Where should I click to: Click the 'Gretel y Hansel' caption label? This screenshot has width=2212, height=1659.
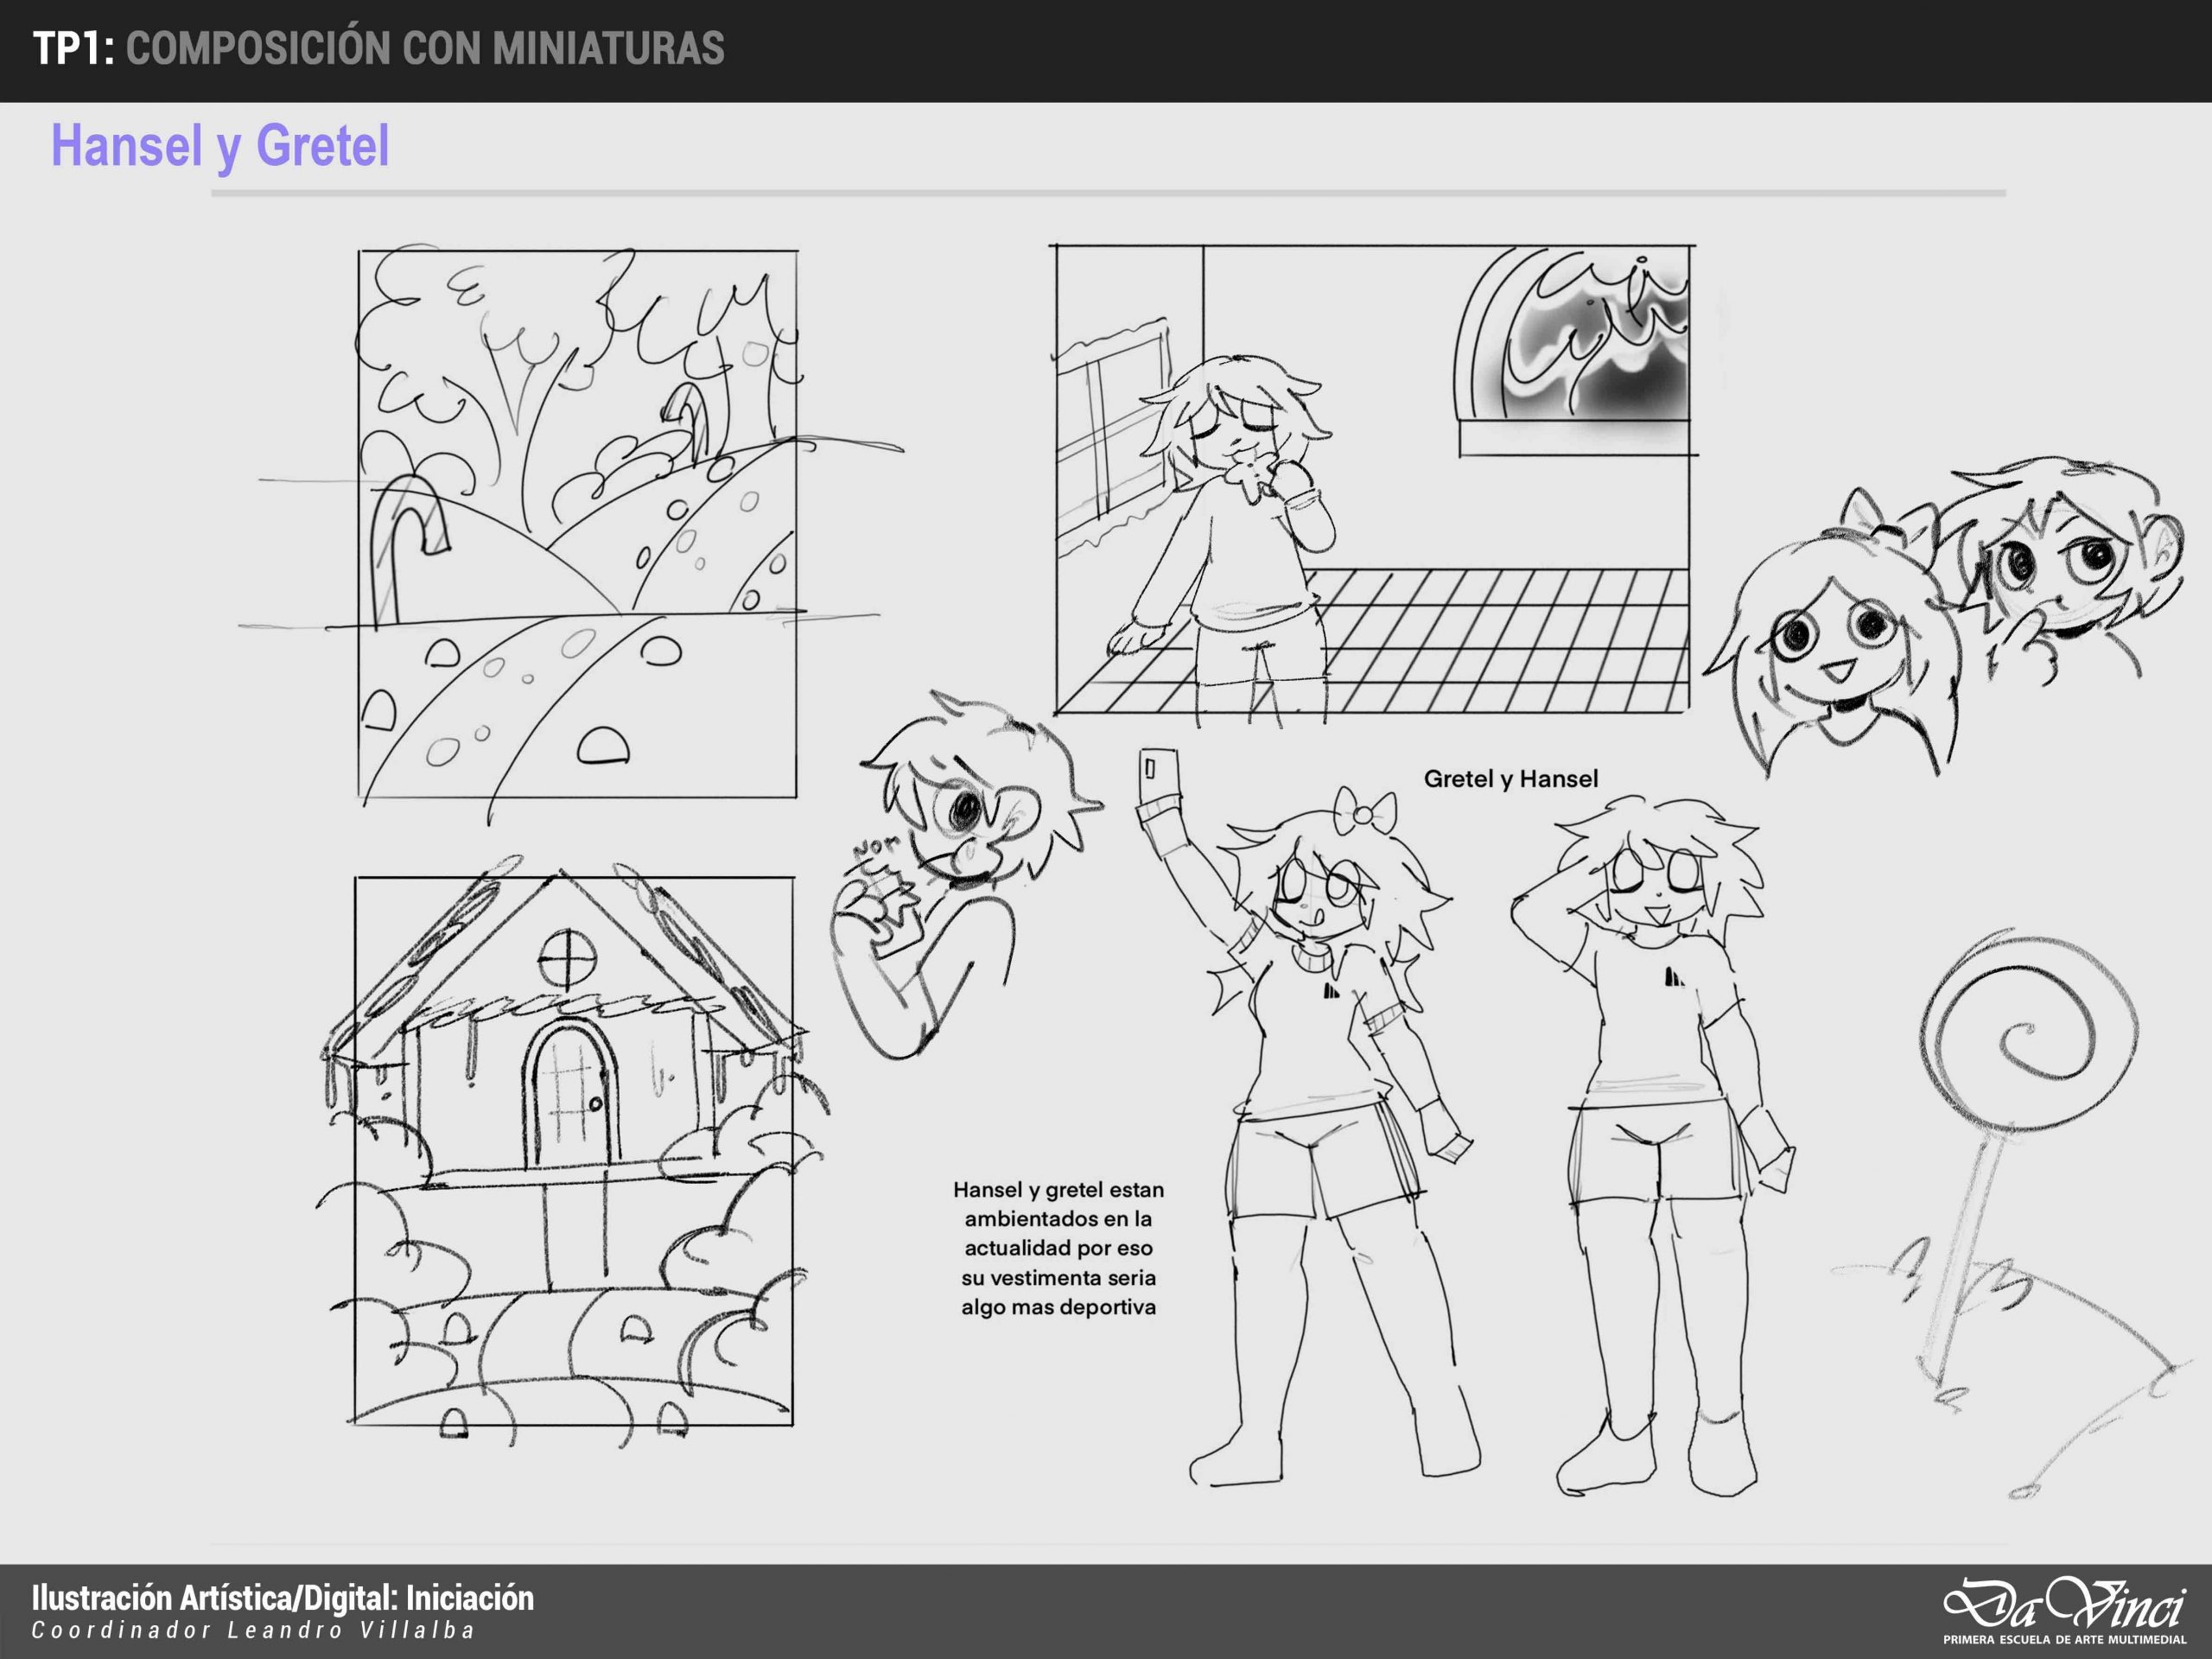coord(1510,779)
